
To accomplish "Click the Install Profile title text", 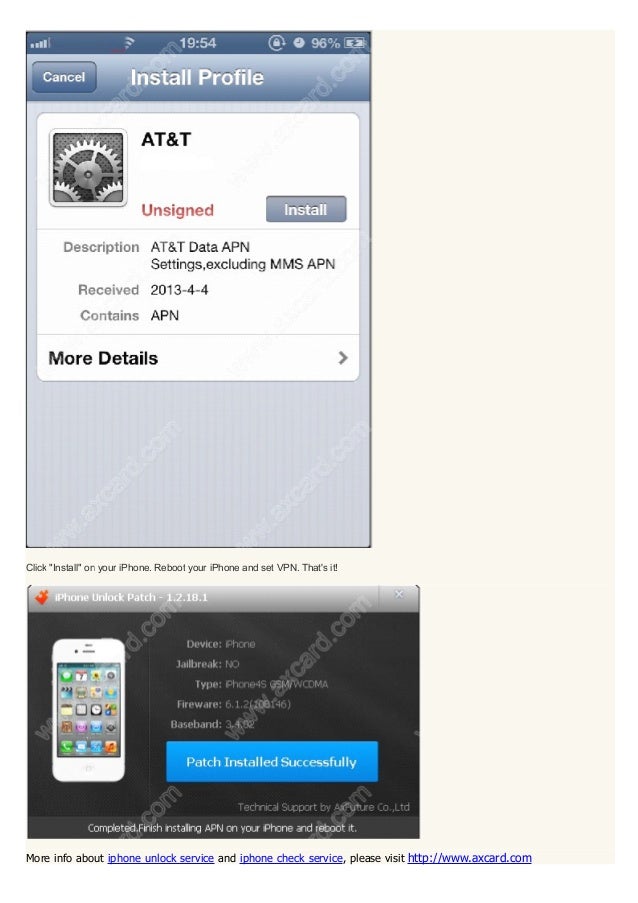I will click(x=197, y=77).
